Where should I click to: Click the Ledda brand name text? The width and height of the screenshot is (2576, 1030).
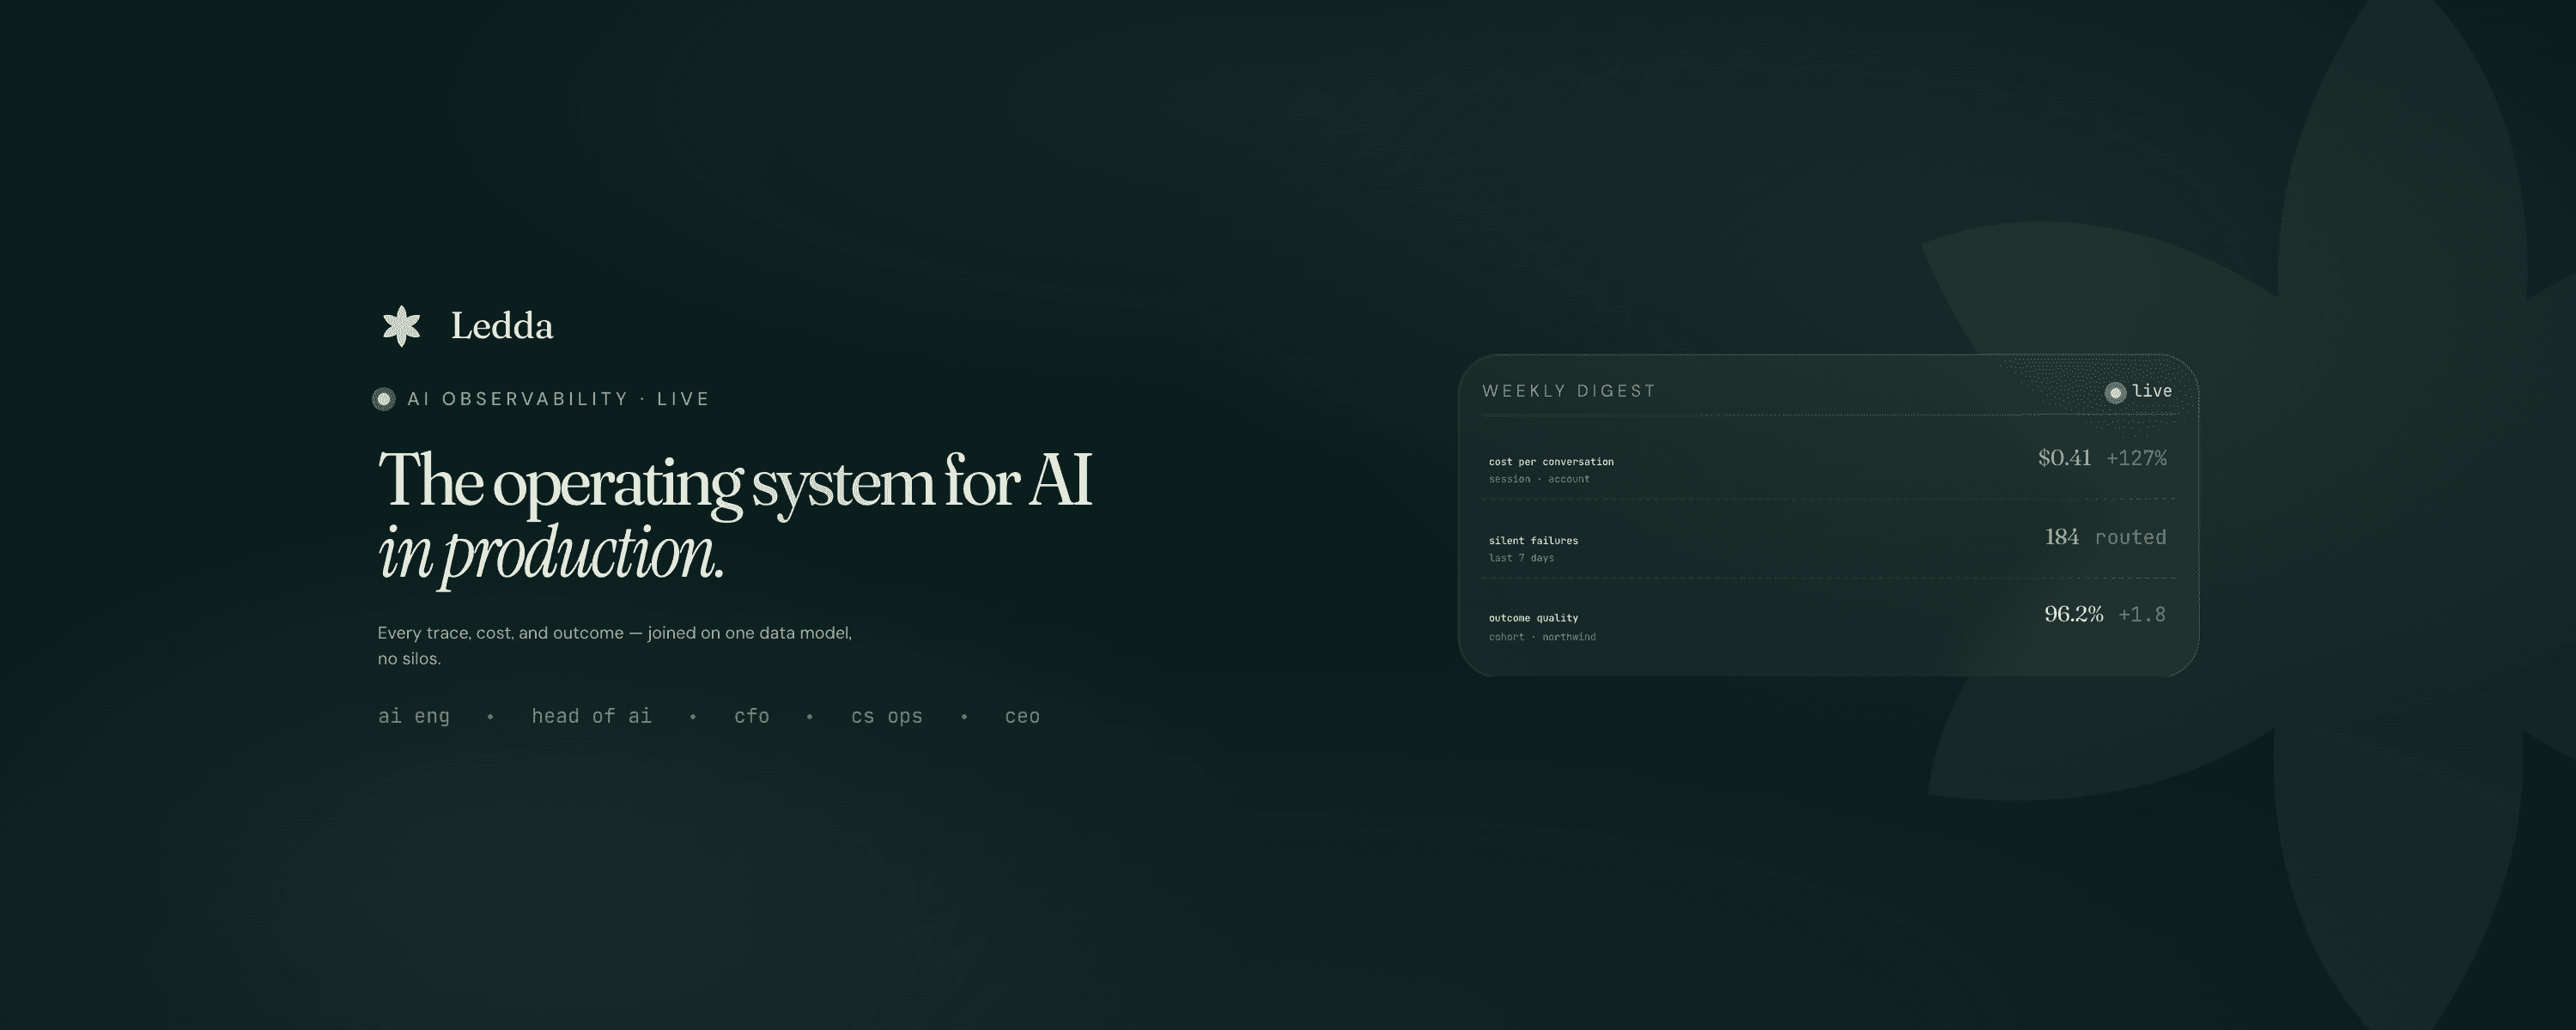(x=501, y=326)
